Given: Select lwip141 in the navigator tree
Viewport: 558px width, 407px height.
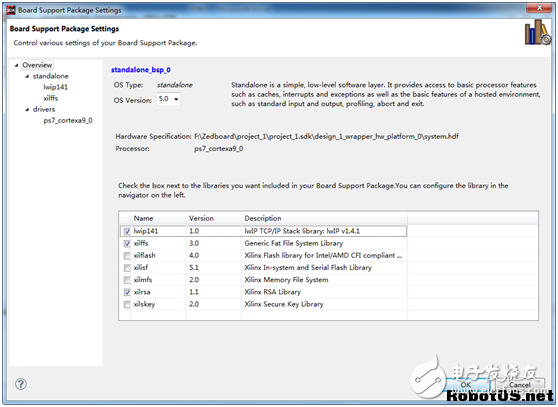Looking at the screenshot, I should pos(56,87).
